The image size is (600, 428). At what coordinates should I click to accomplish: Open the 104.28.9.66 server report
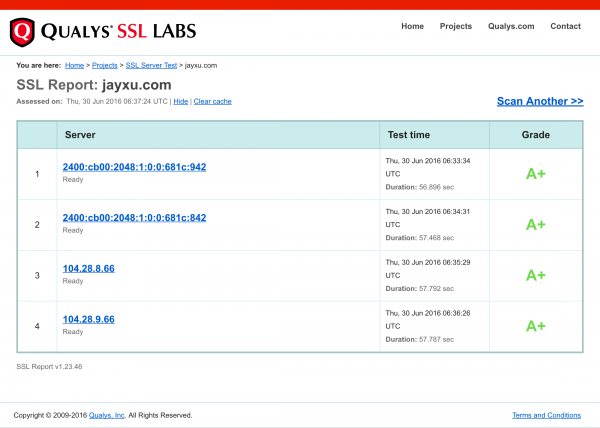pos(88,320)
